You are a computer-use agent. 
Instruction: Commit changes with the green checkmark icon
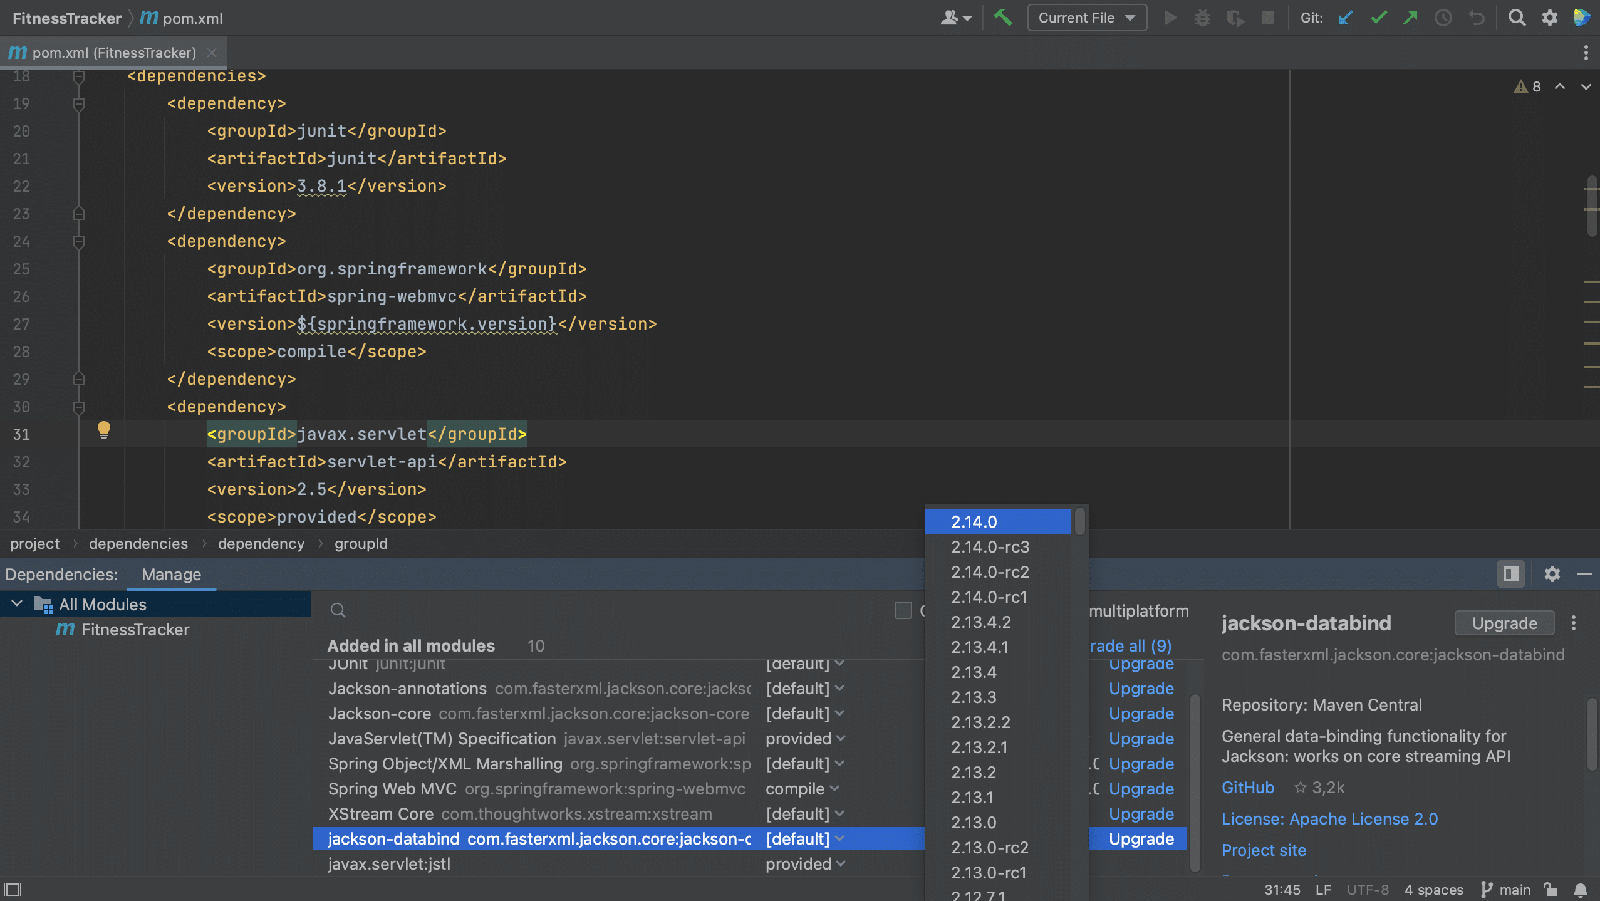(x=1379, y=18)
